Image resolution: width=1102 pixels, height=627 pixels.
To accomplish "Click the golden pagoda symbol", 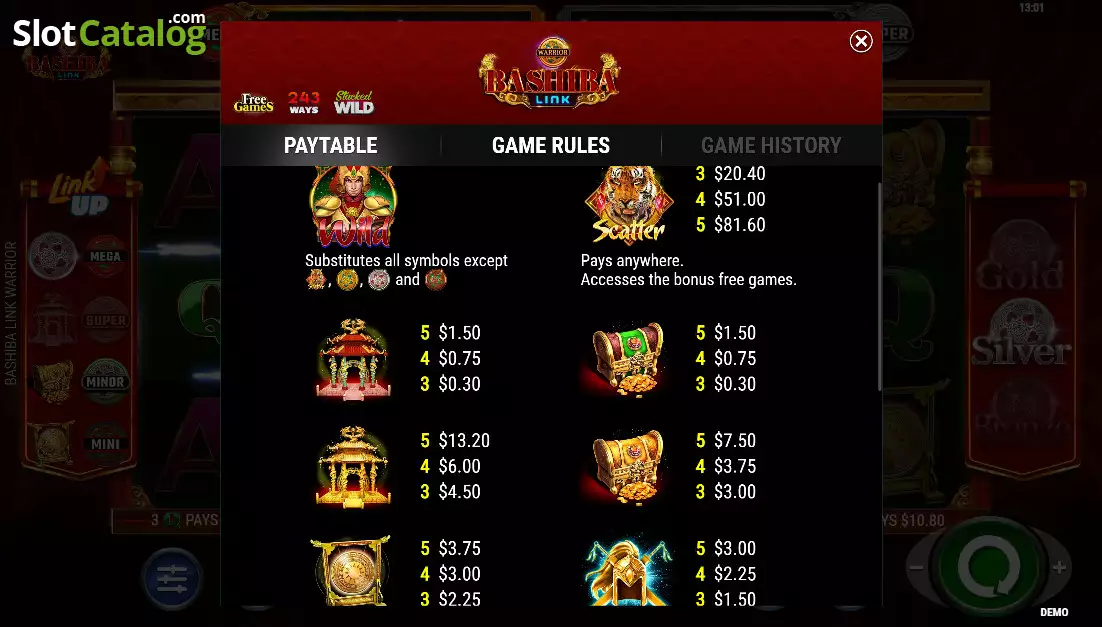I will tap(353, 466).
